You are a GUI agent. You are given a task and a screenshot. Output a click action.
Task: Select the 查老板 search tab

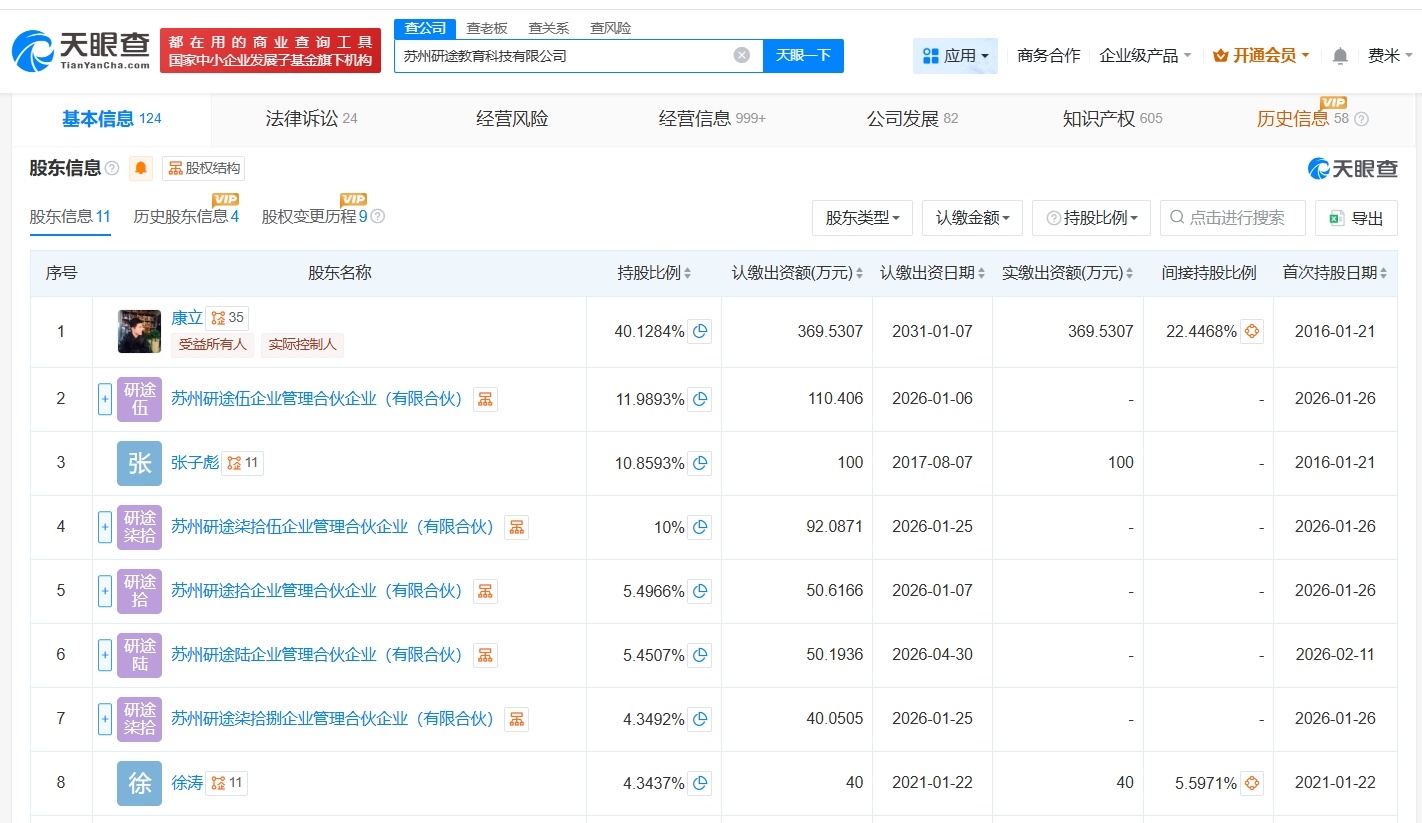point(487,28)
